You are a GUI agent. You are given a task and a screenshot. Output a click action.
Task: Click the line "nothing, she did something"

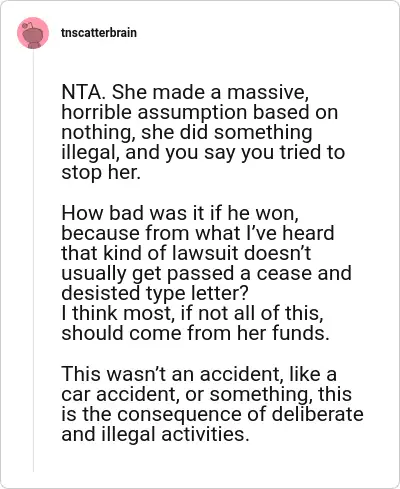click(187, 132)
